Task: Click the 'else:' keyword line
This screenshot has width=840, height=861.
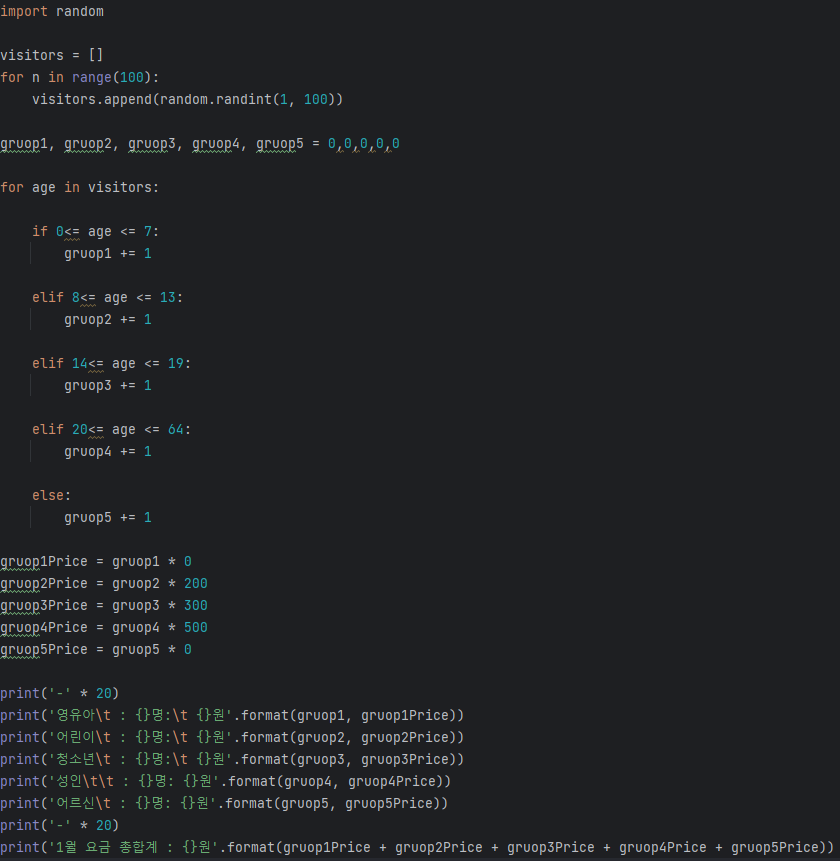Action: [x=52, y=495]
